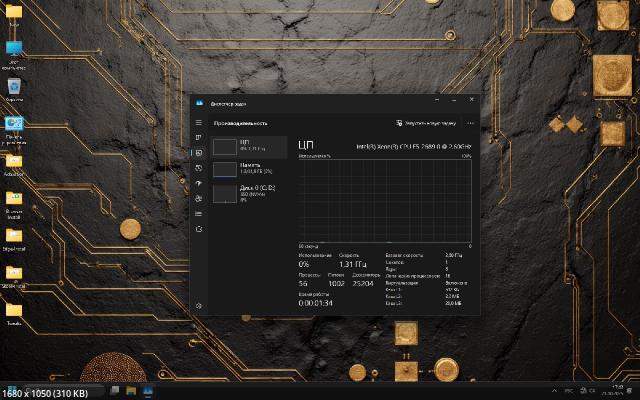Image resolution: width=640 pixels, height=400 pixels.
Task: Open App history from the sidebar
Action: [199, 168]
